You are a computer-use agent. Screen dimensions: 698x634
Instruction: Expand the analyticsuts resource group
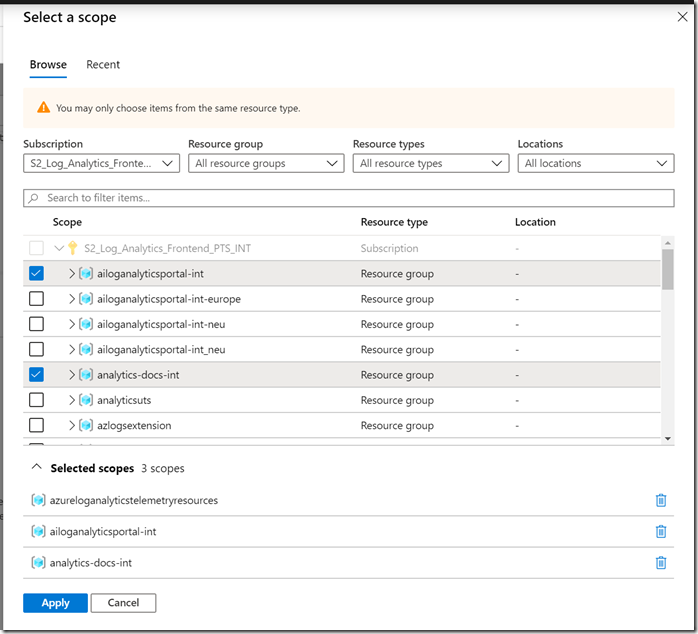tap(72, 400)
